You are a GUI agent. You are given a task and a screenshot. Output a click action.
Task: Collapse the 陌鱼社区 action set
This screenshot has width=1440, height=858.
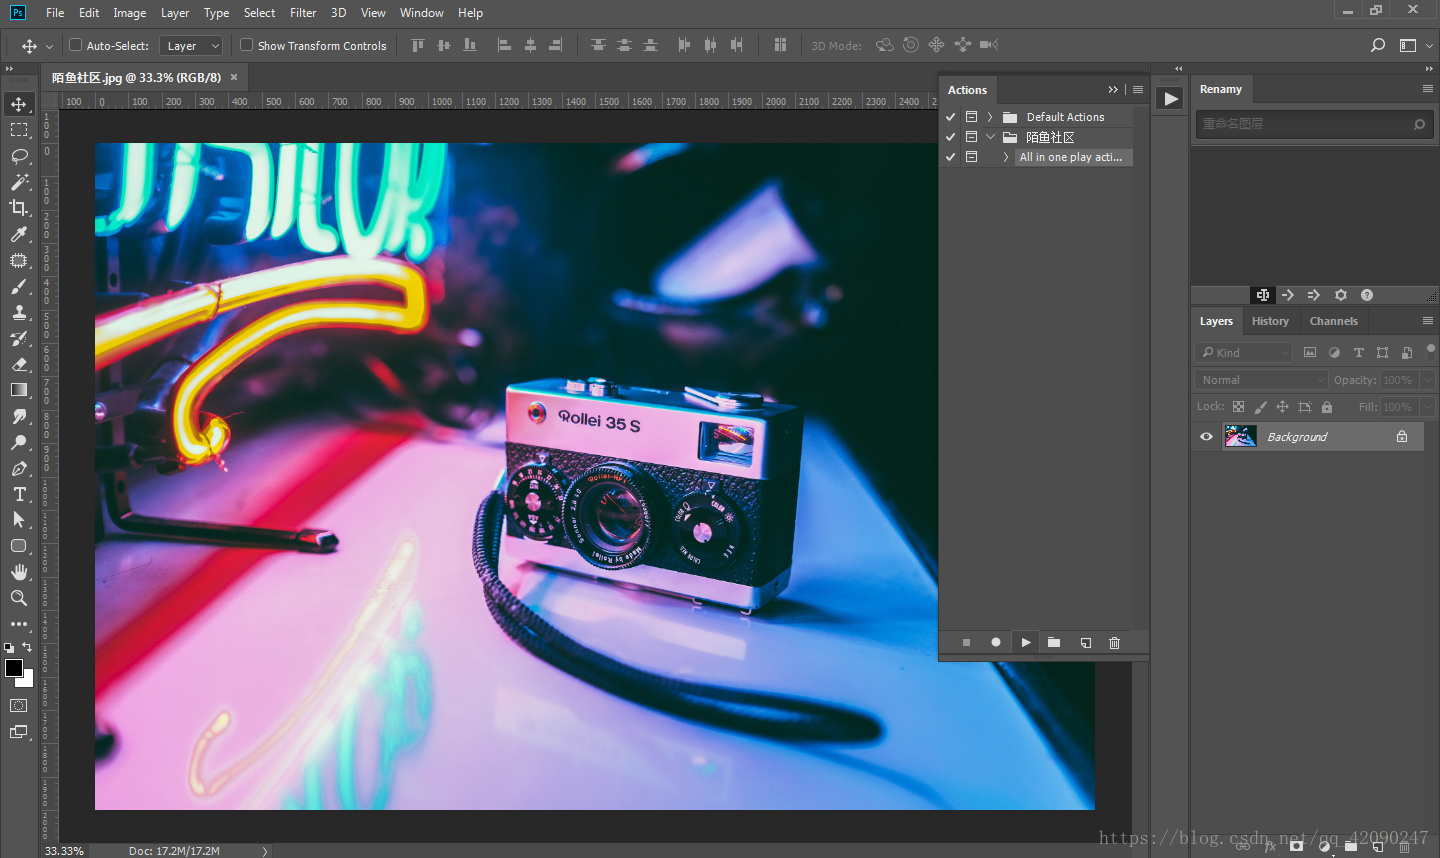pyautogui.click(x=990, y=137)
